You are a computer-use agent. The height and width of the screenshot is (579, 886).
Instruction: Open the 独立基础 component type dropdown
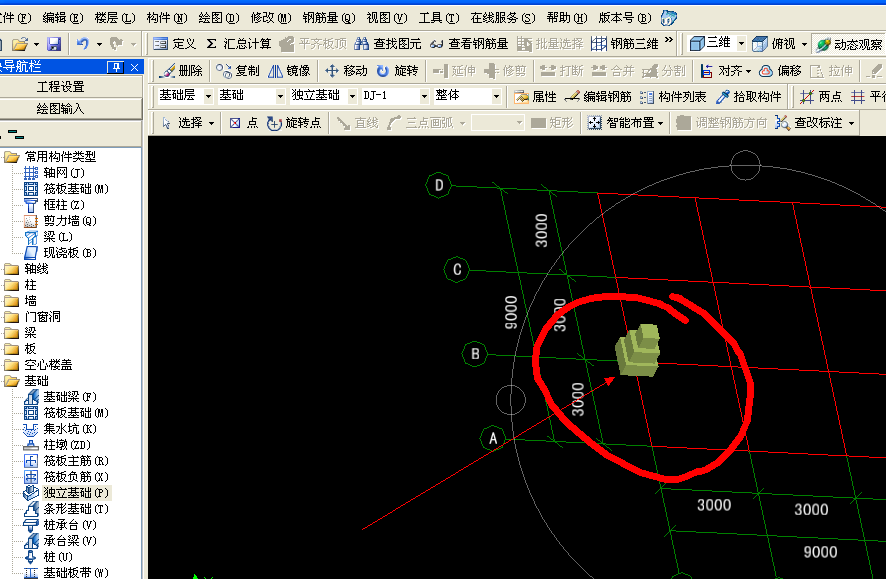tap(352, 97)
